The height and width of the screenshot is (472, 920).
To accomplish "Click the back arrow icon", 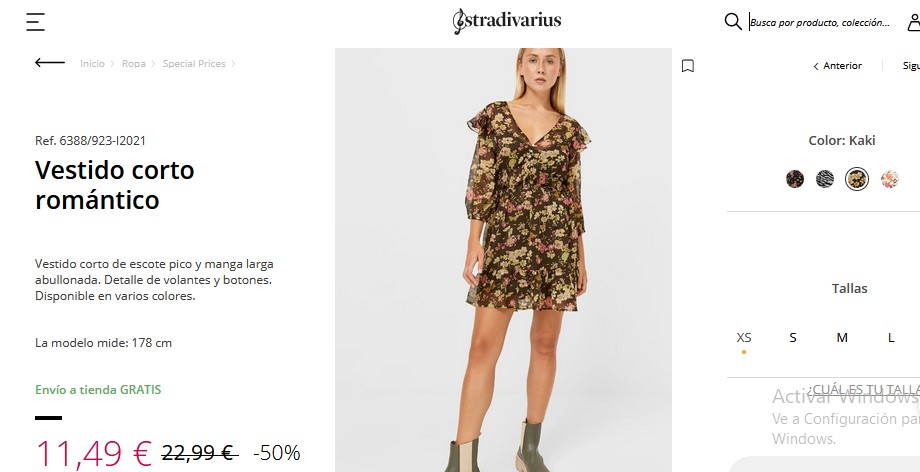I will [x=50, y=63].
